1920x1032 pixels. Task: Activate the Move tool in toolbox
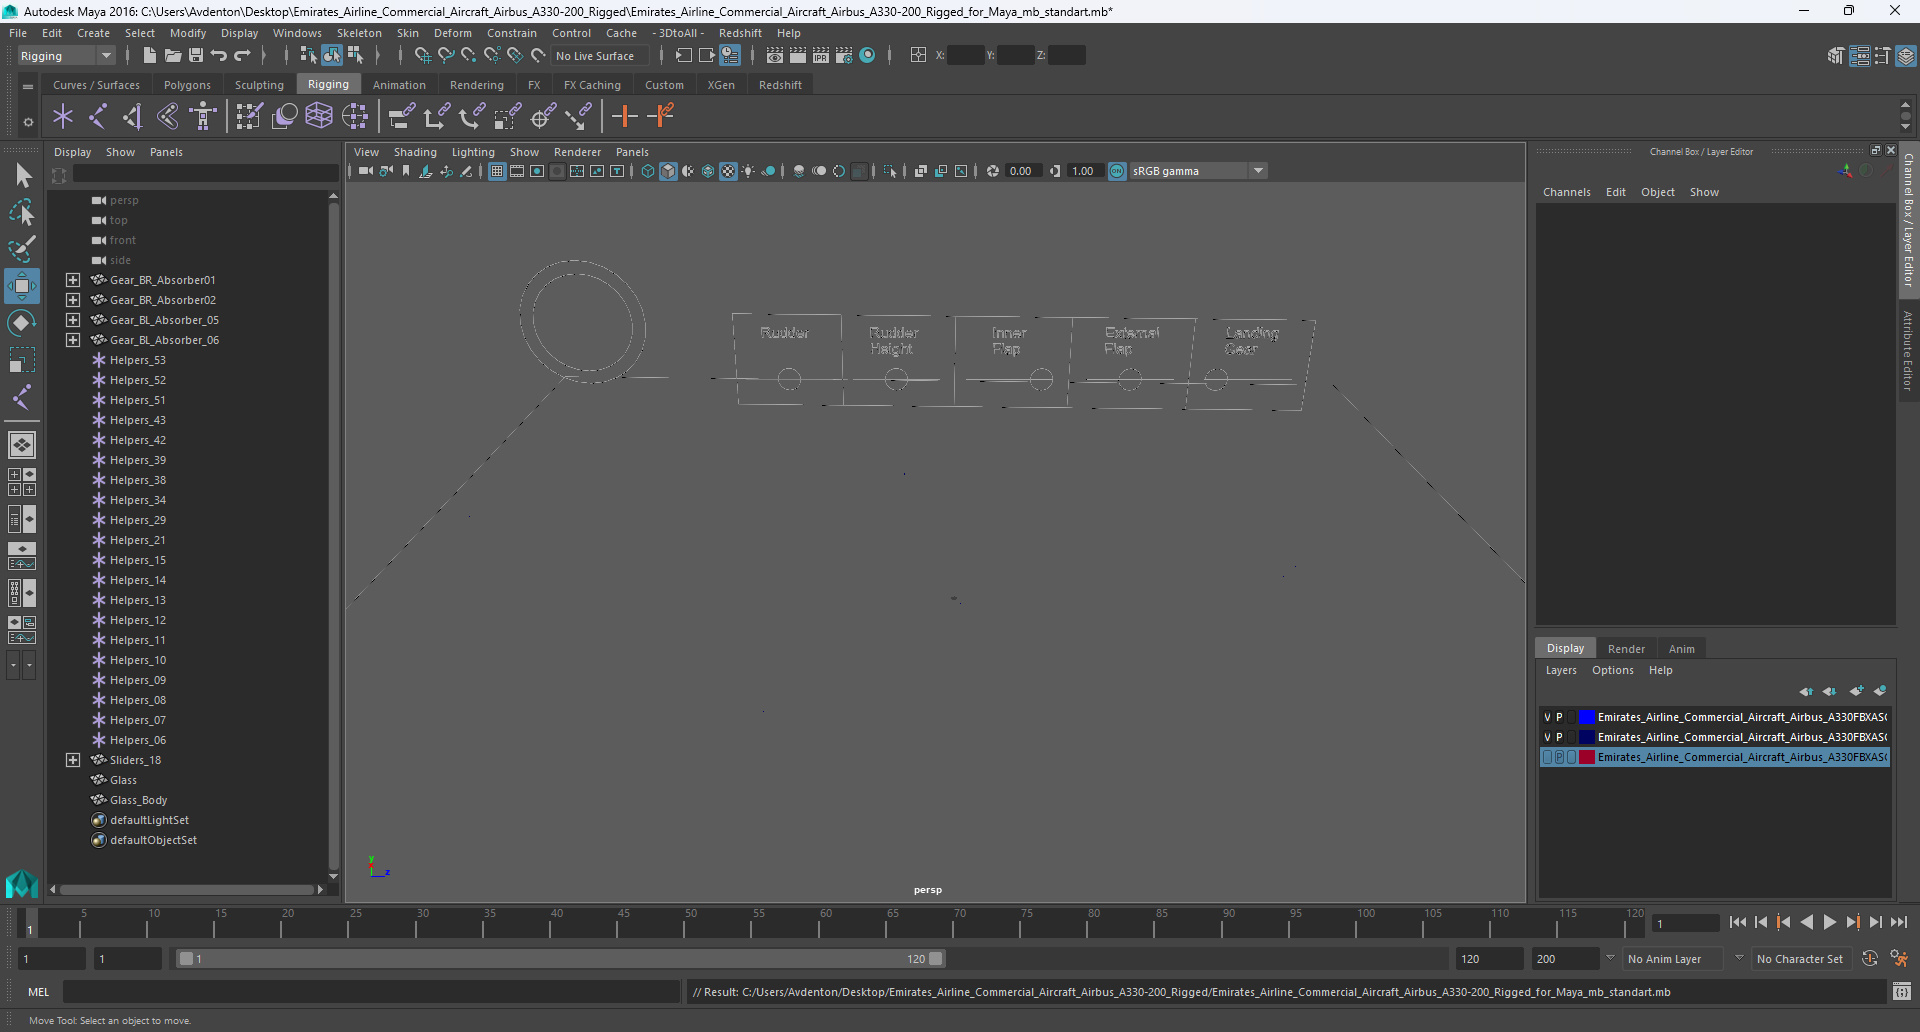point(22,286)
